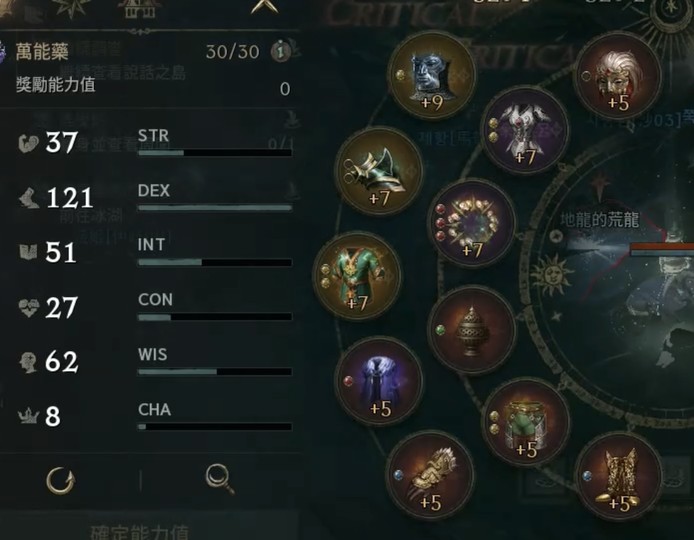The height and width of the screenshot is (540, 694).
Task: Click the +7 green robe shirt slot
Action: point(357,276)
